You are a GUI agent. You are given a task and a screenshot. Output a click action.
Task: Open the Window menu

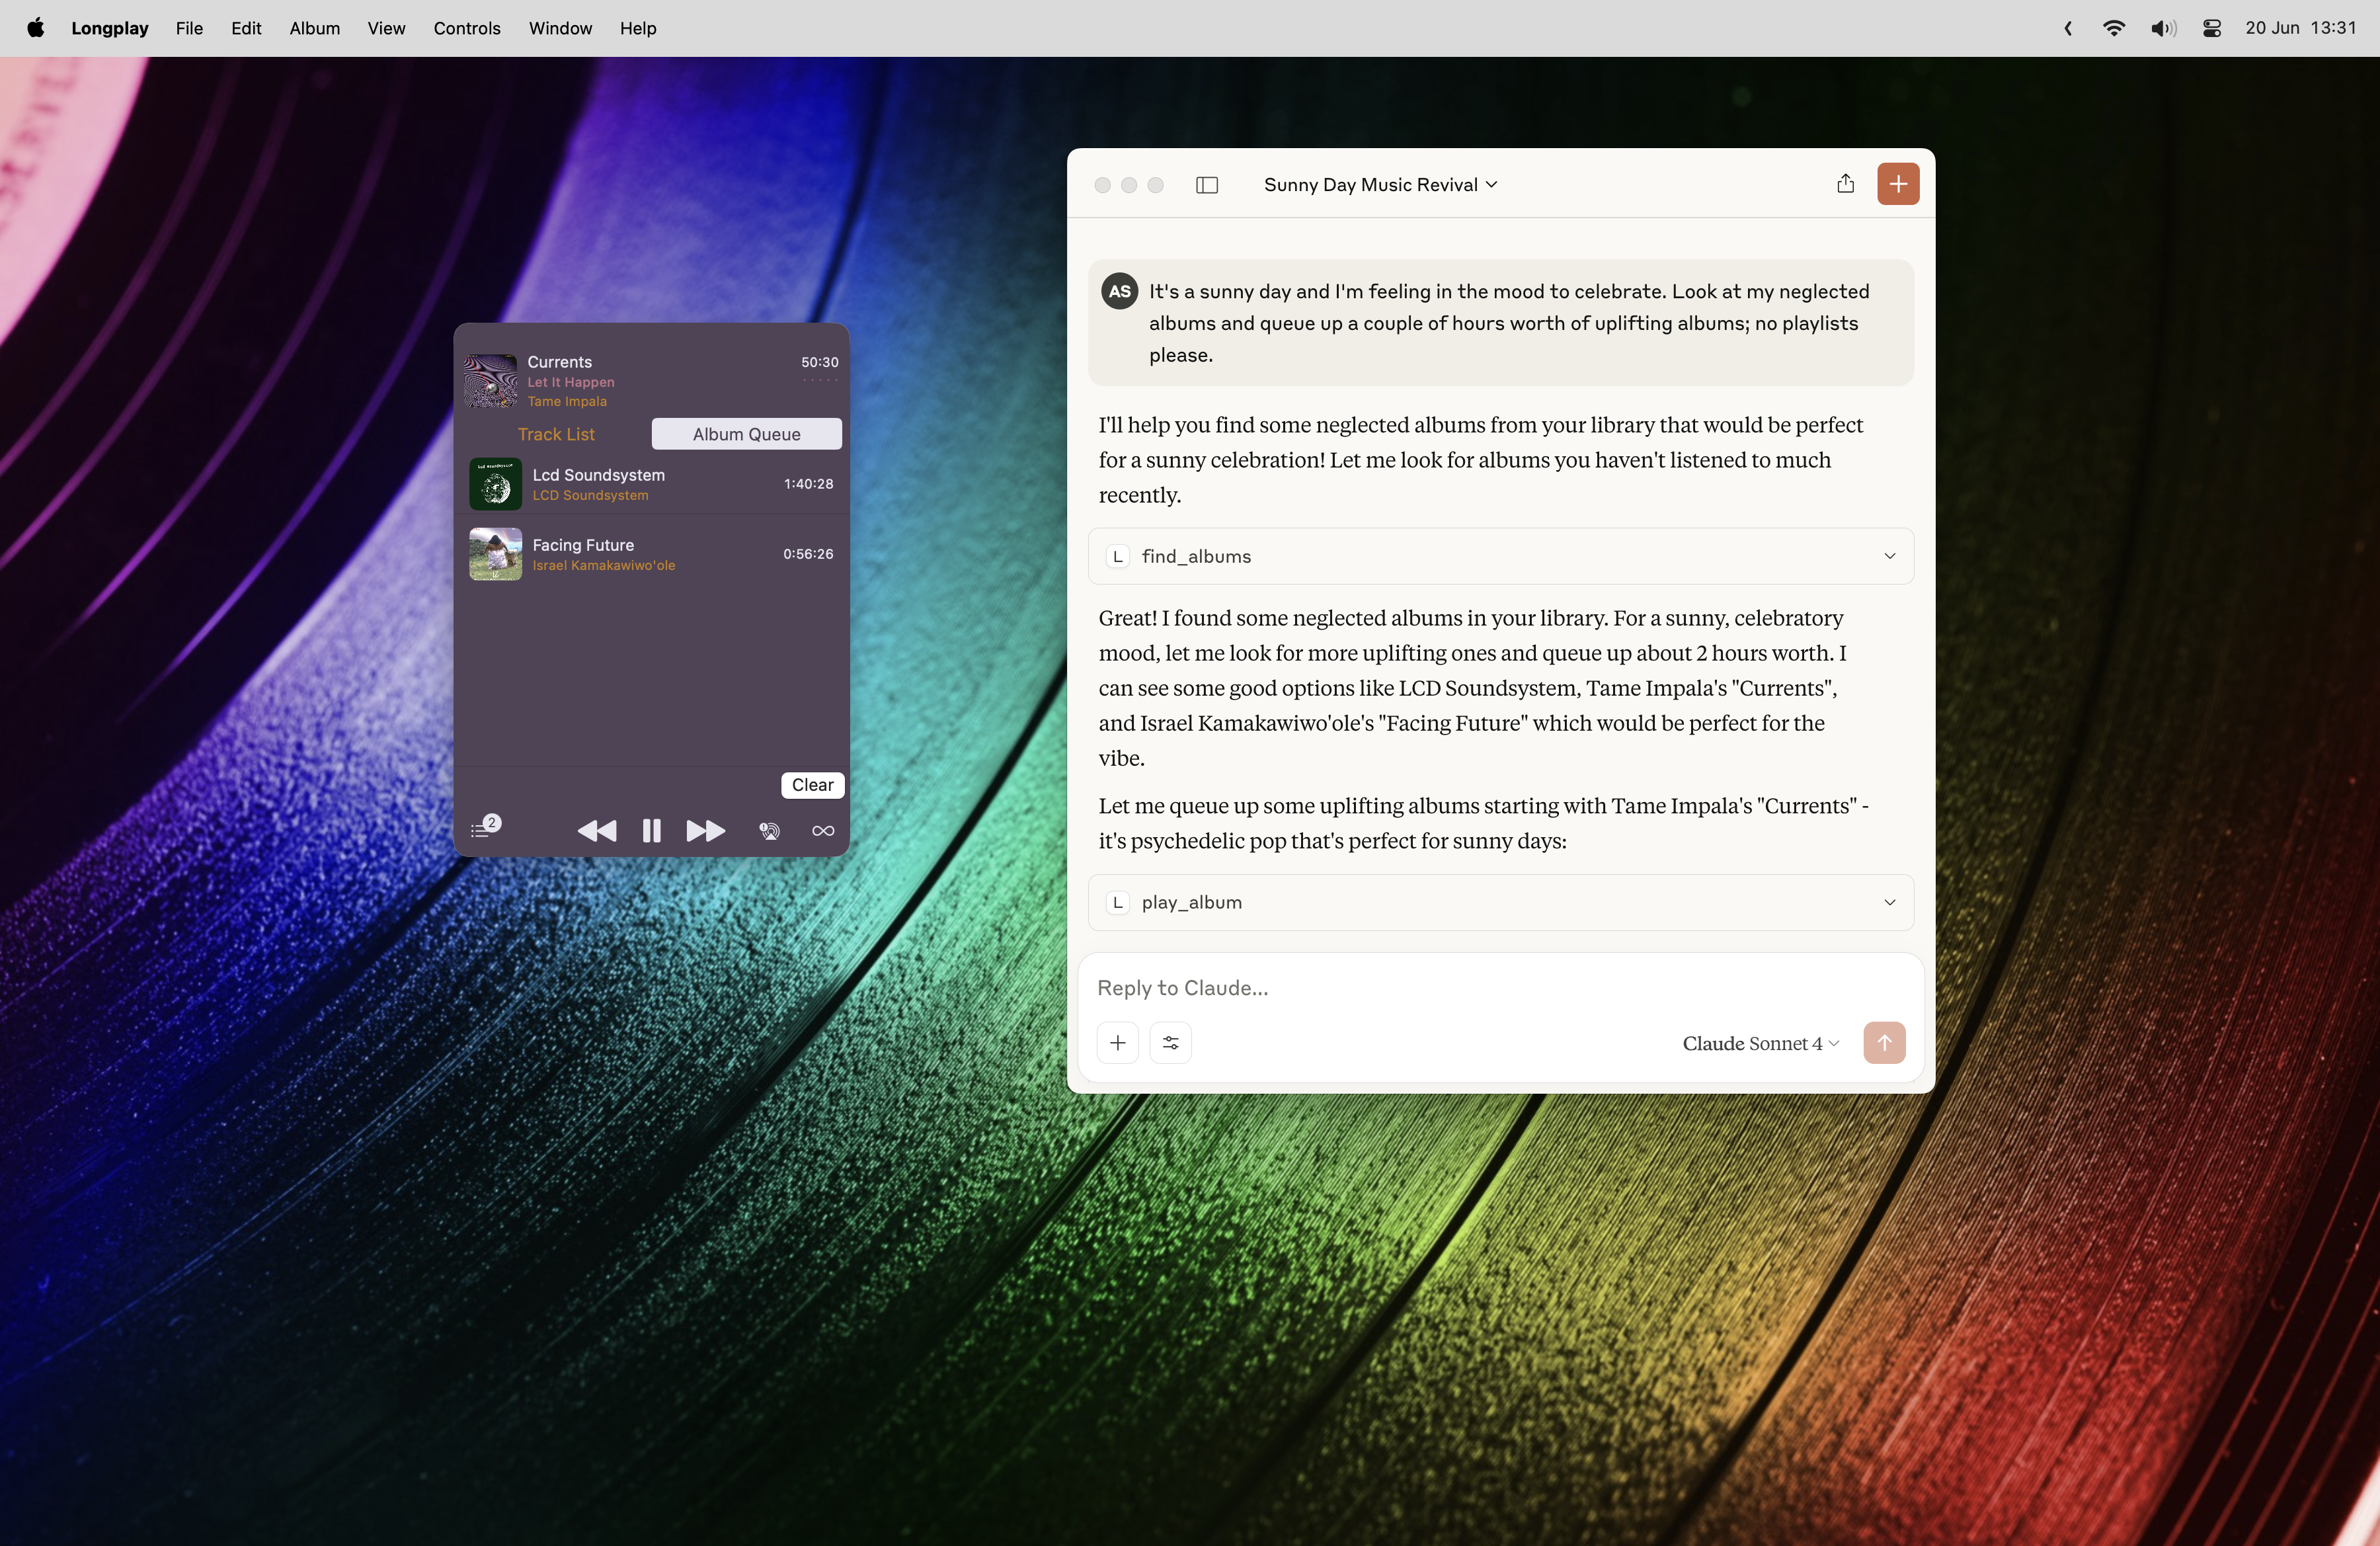click(560, 28)
